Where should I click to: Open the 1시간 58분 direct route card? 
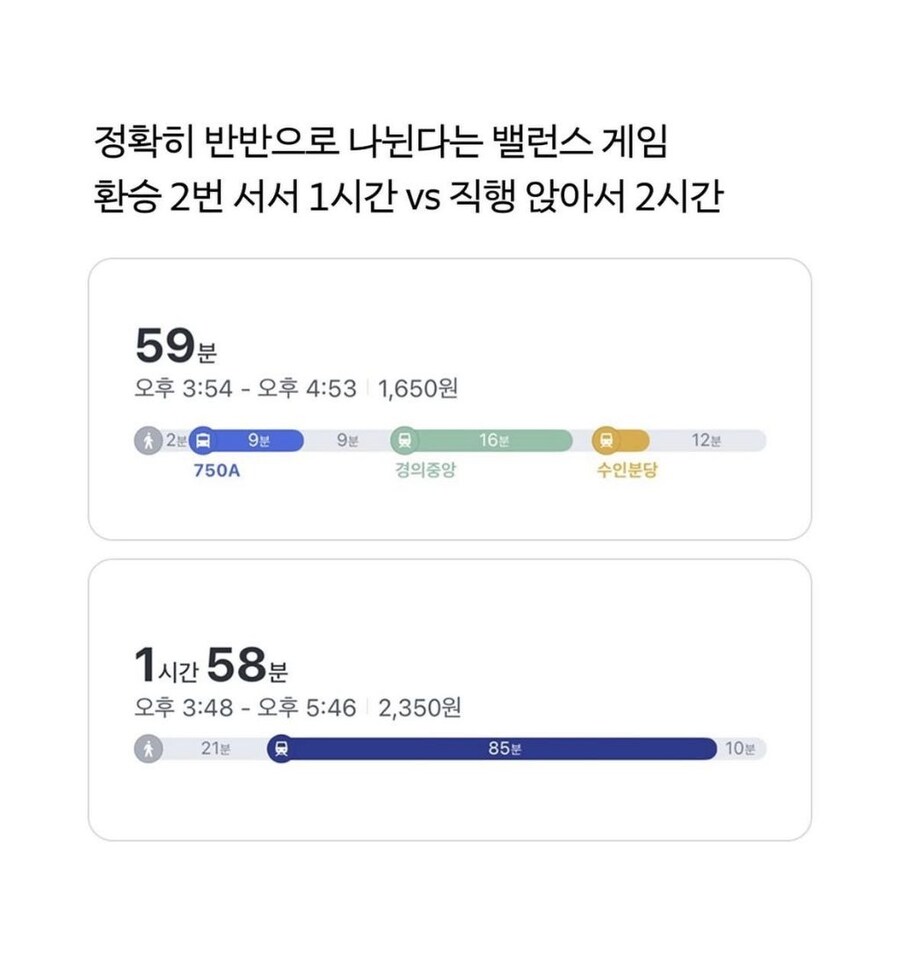pyautogui.click(x=450, y=700)
